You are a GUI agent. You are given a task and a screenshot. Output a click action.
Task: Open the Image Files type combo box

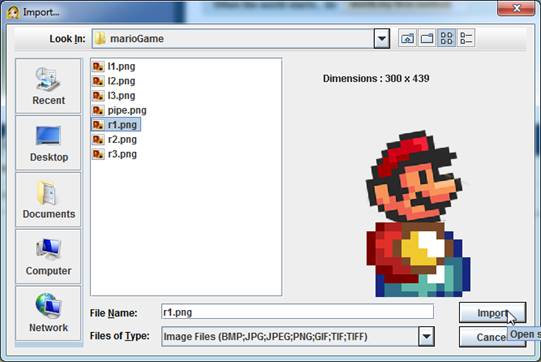click(298, 336)
